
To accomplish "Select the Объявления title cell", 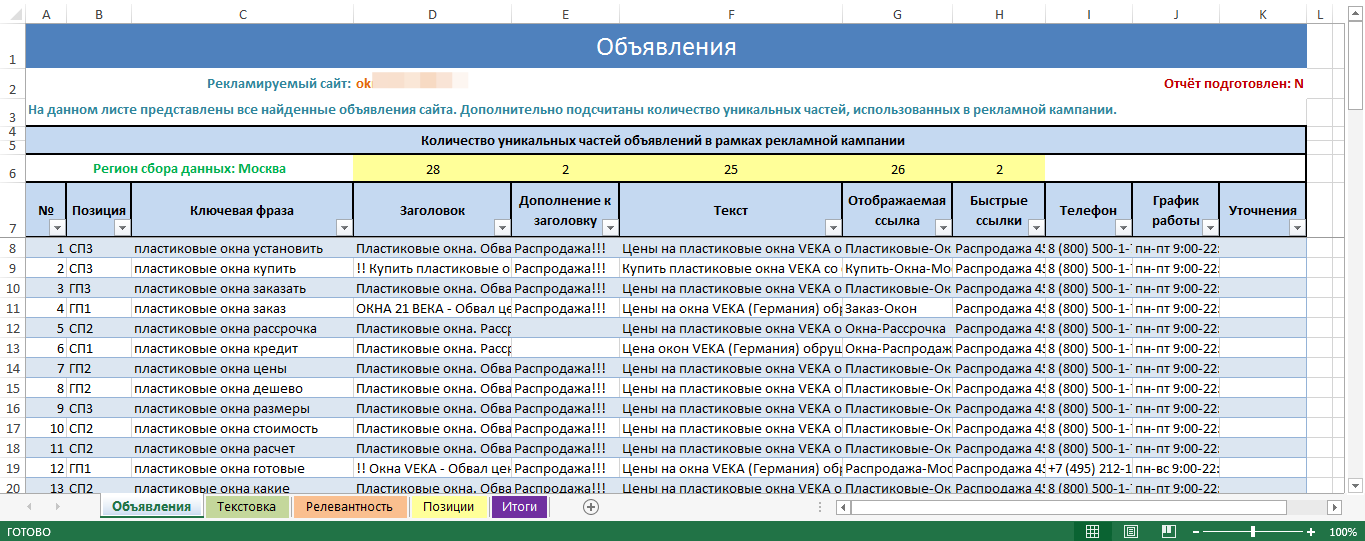I will [666, 46].
